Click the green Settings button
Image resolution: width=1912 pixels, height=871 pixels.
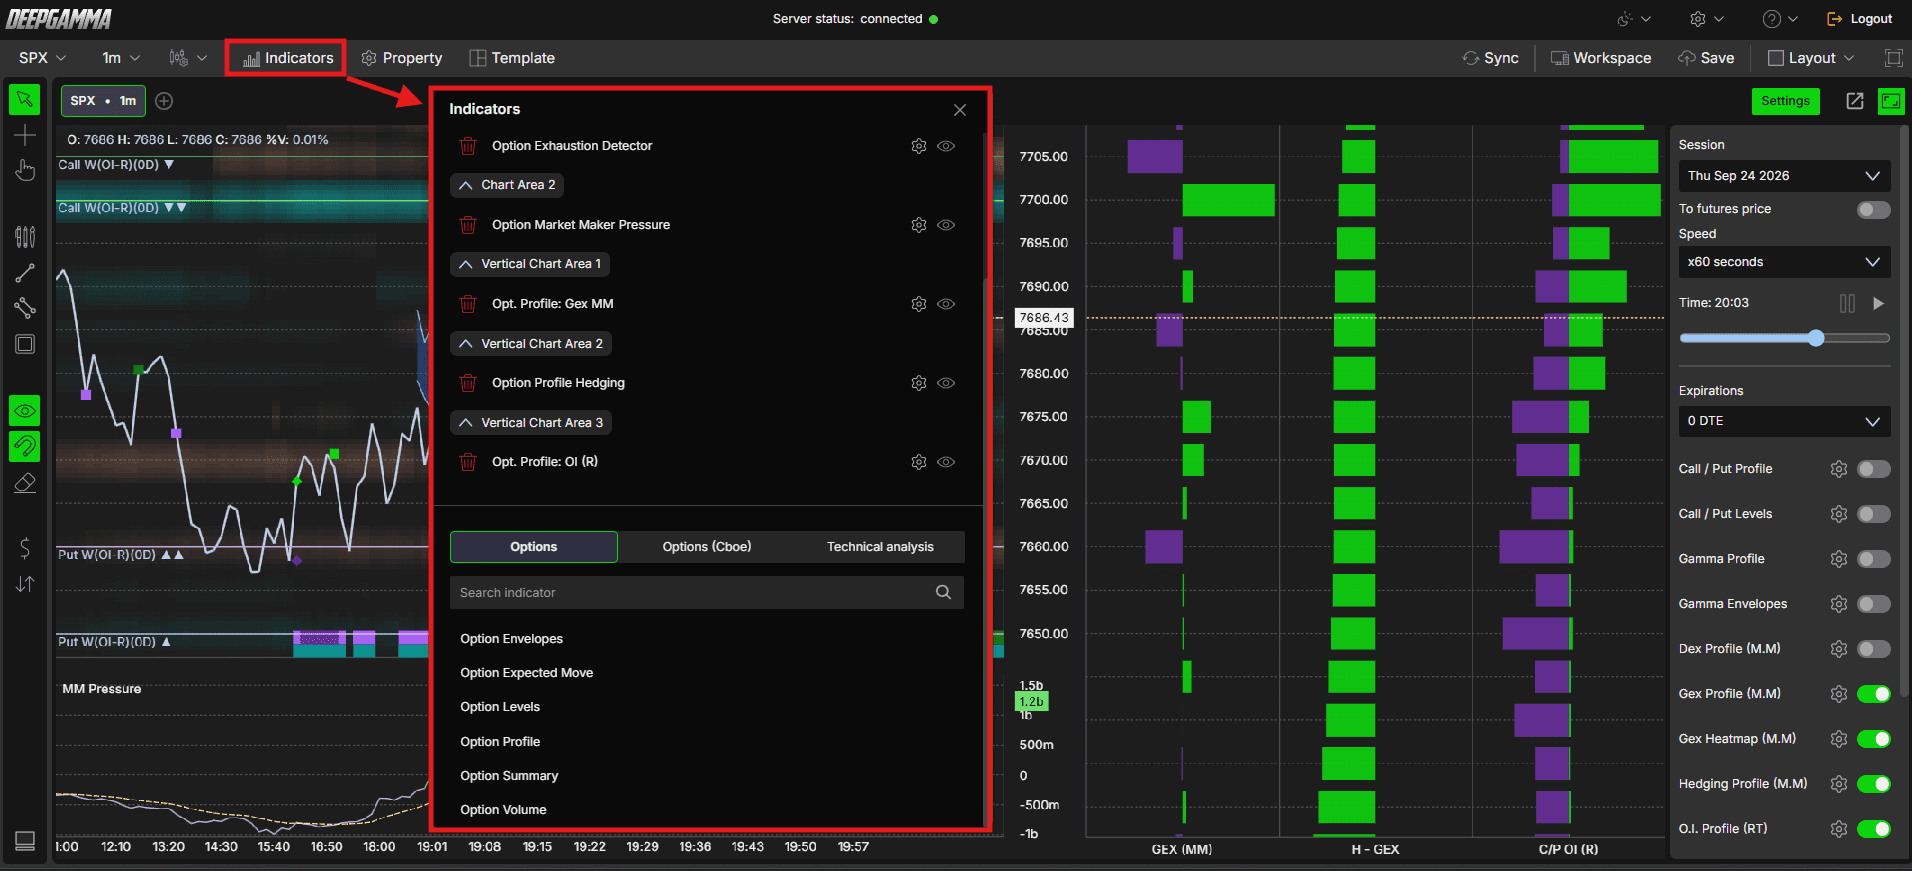1785,101
